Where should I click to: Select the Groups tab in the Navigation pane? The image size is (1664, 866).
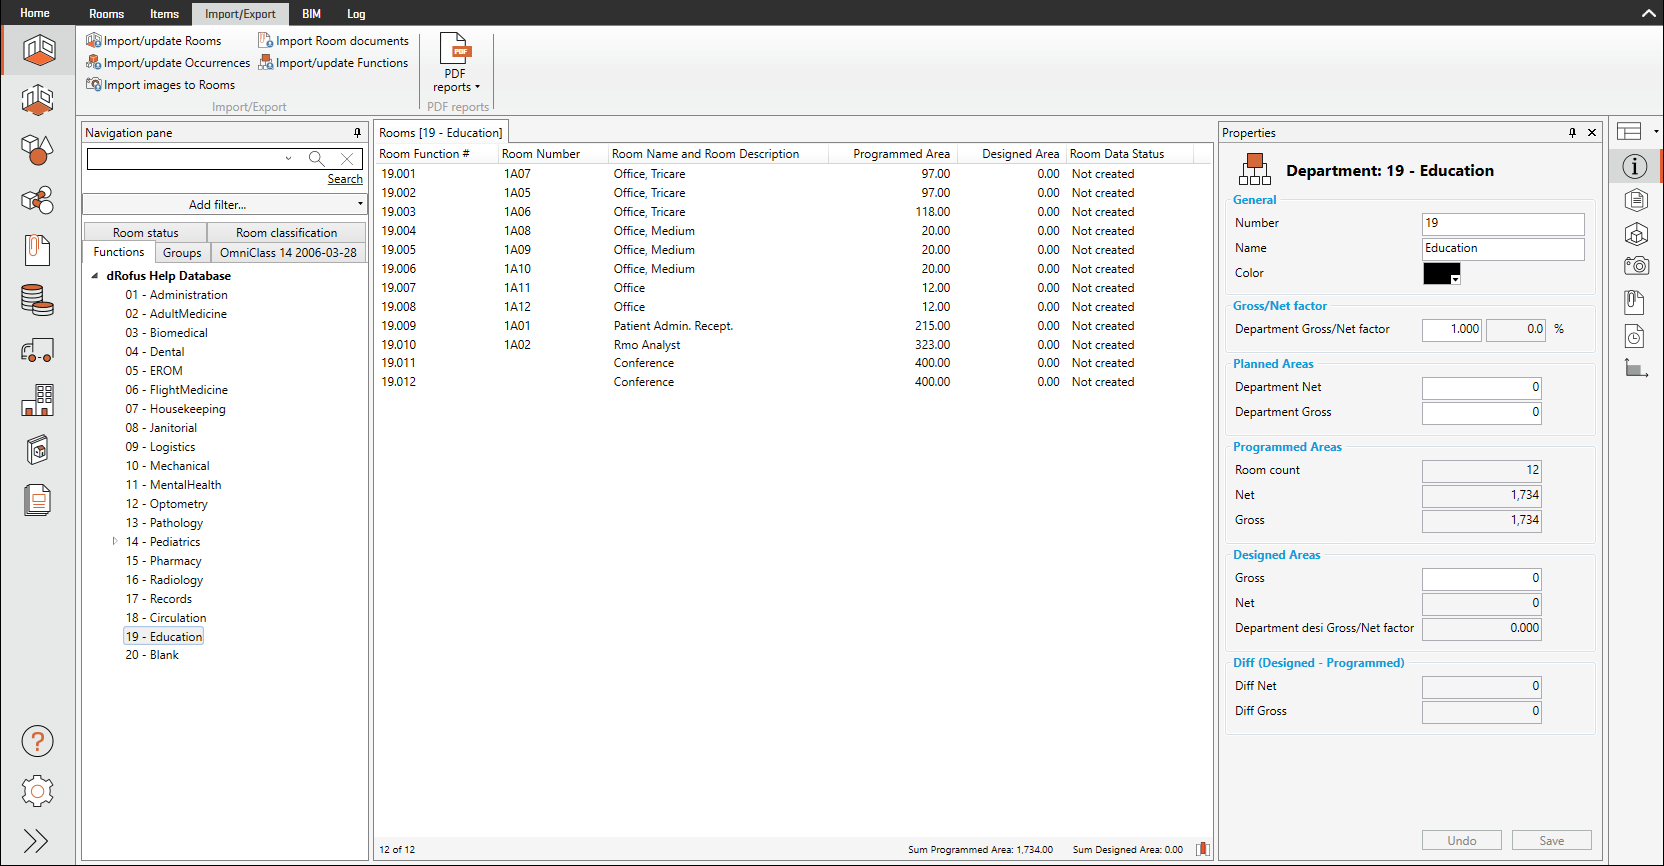[x=182, y=253]
